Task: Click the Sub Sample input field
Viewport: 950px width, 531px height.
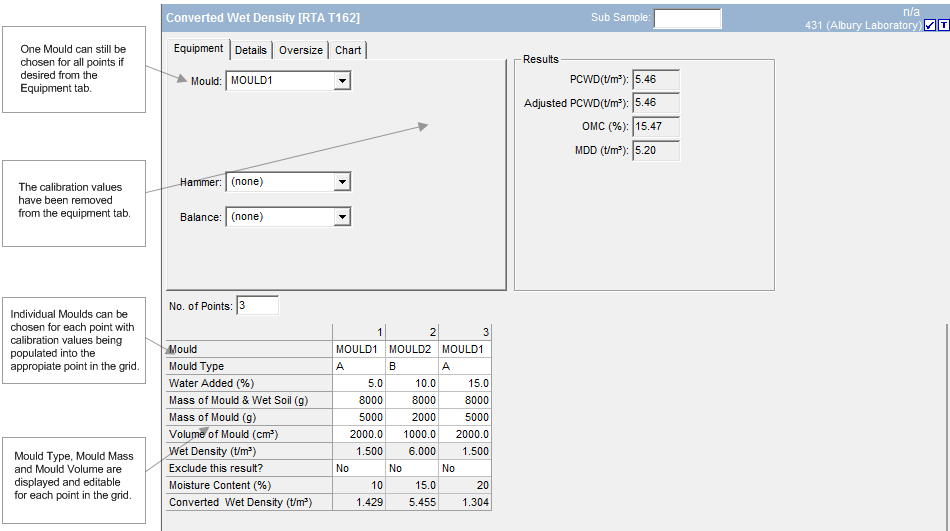Action: click(x=687, y=18)
